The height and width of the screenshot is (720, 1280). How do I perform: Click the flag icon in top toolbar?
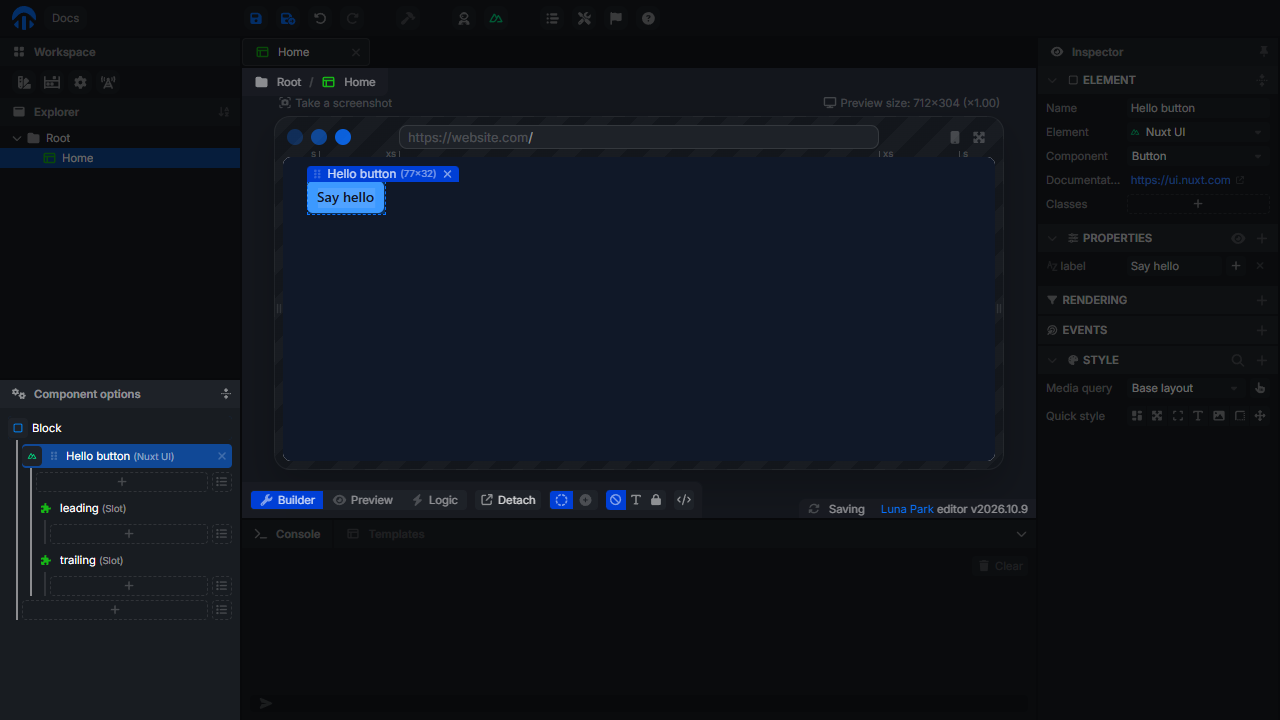click(616, 18)
